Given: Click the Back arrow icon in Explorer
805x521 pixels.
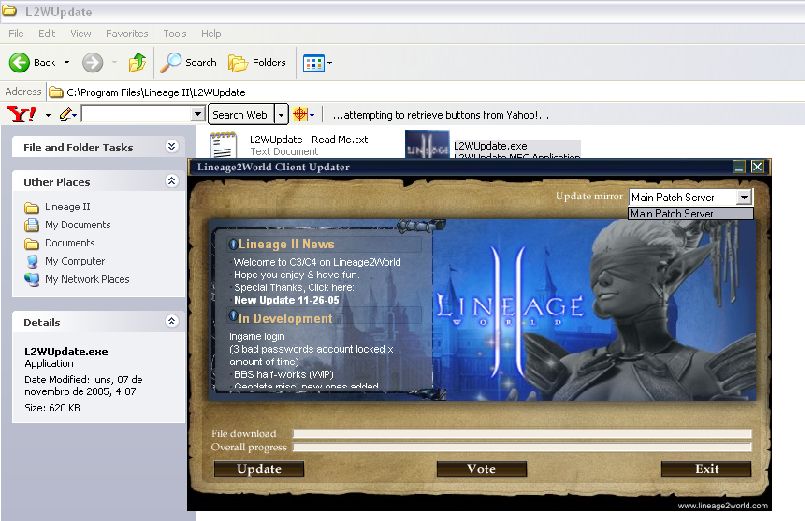Looking at the screenshot, I should pos(19,63).
